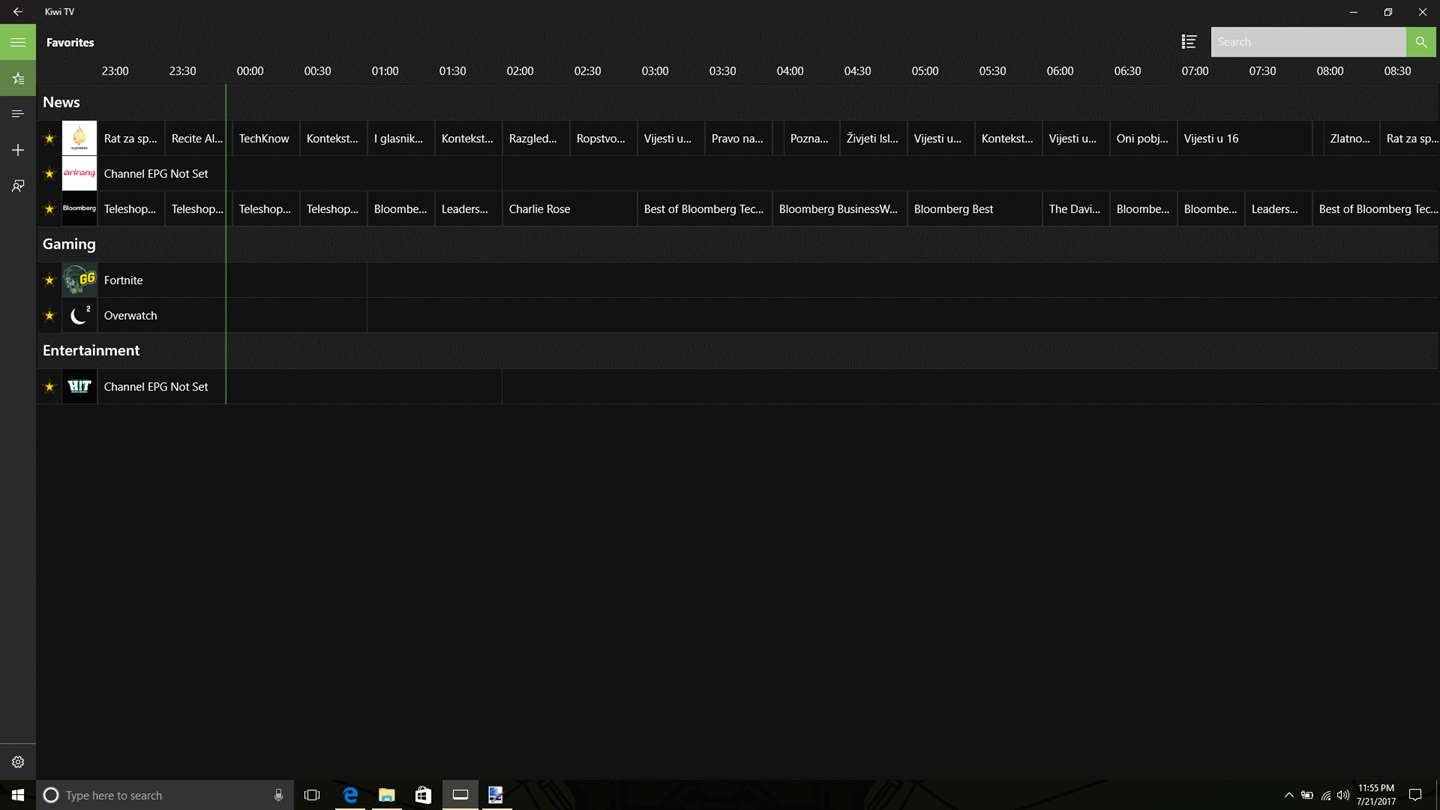Open the playlist lines icon in sidebar
This screenshot has width=1440, height=810.
click(x=18, y=114)
